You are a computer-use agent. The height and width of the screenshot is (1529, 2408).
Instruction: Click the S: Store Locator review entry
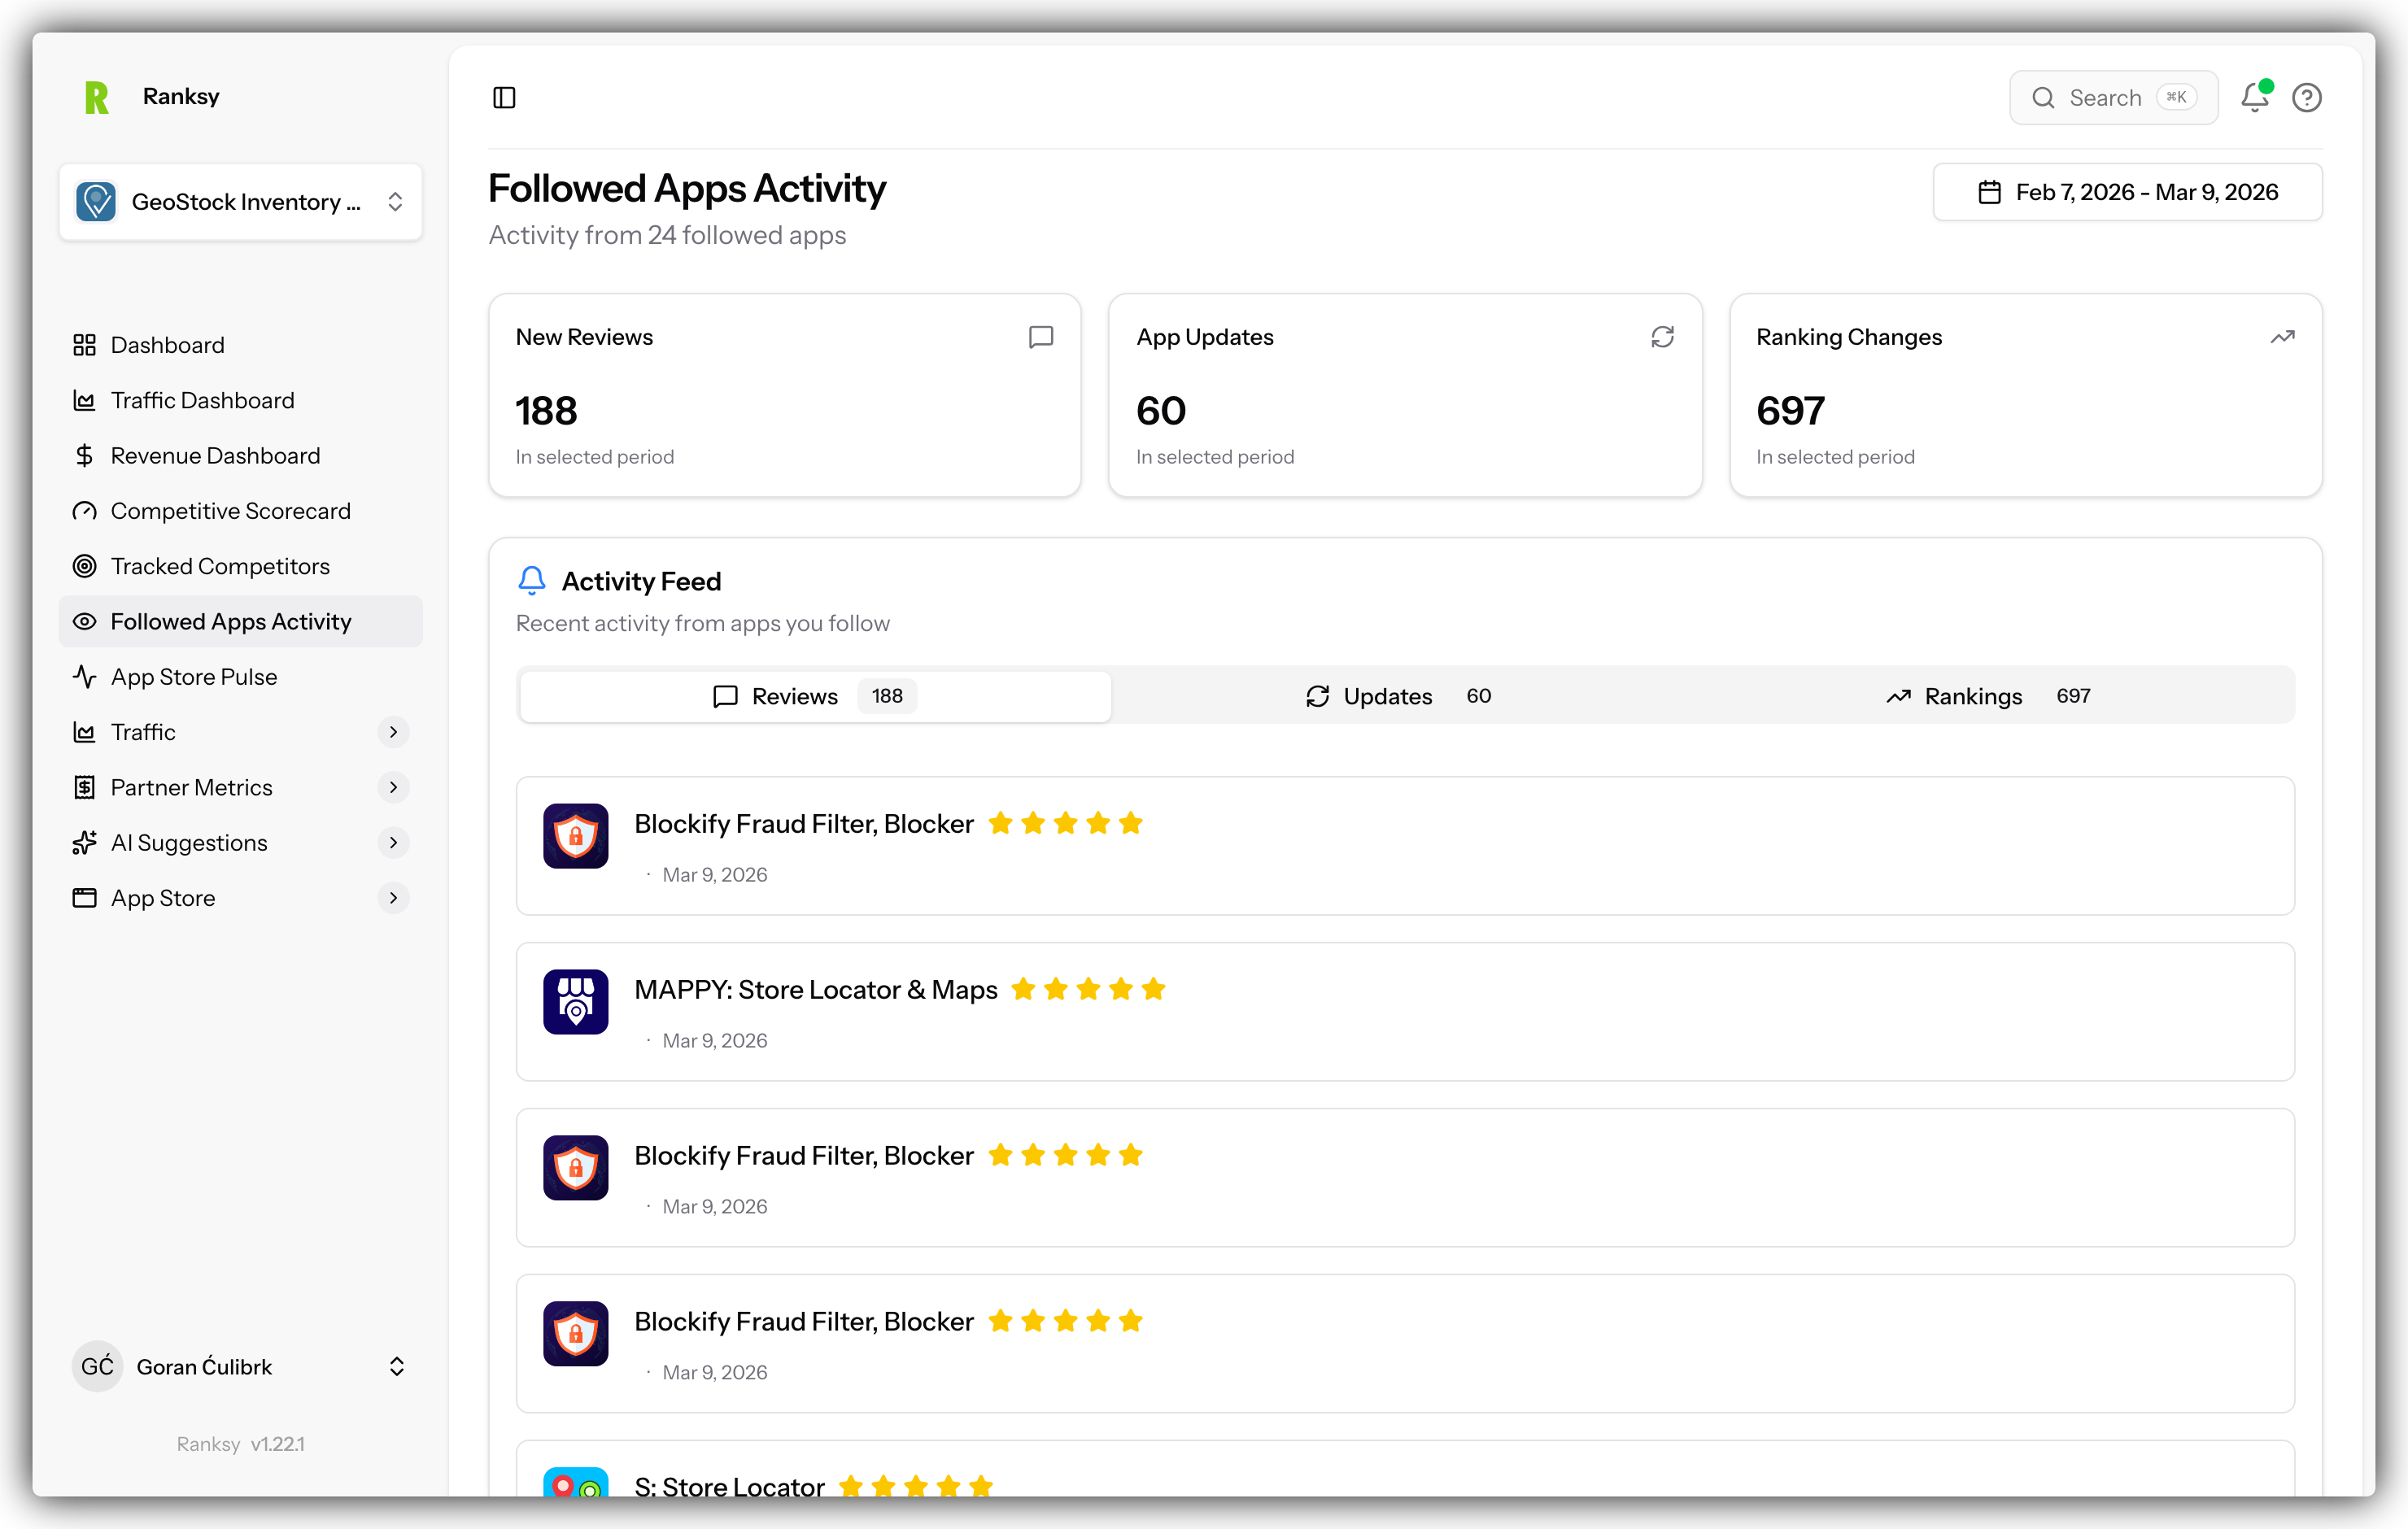point(1405,1468)
